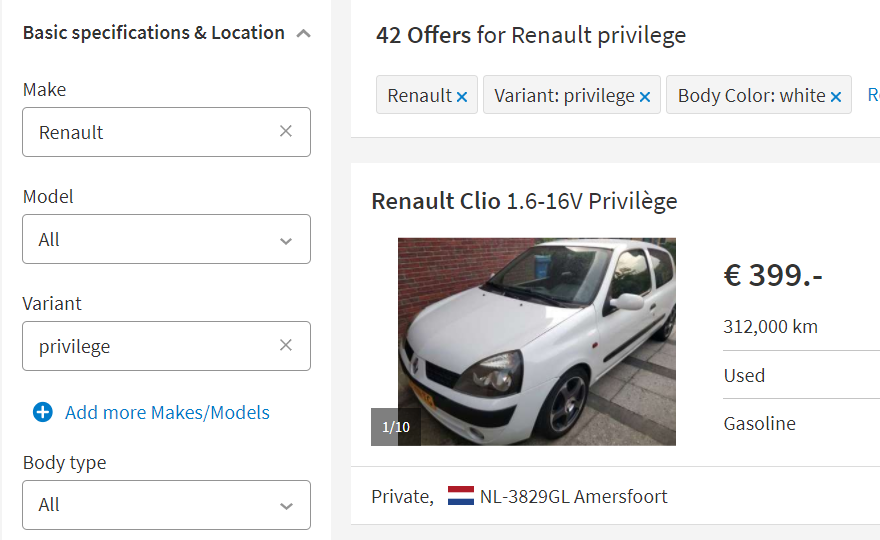Click the NL-3829GL Amersfoort location text
The height and width of the screenshot is (540, 880).
tap(574, 497)
